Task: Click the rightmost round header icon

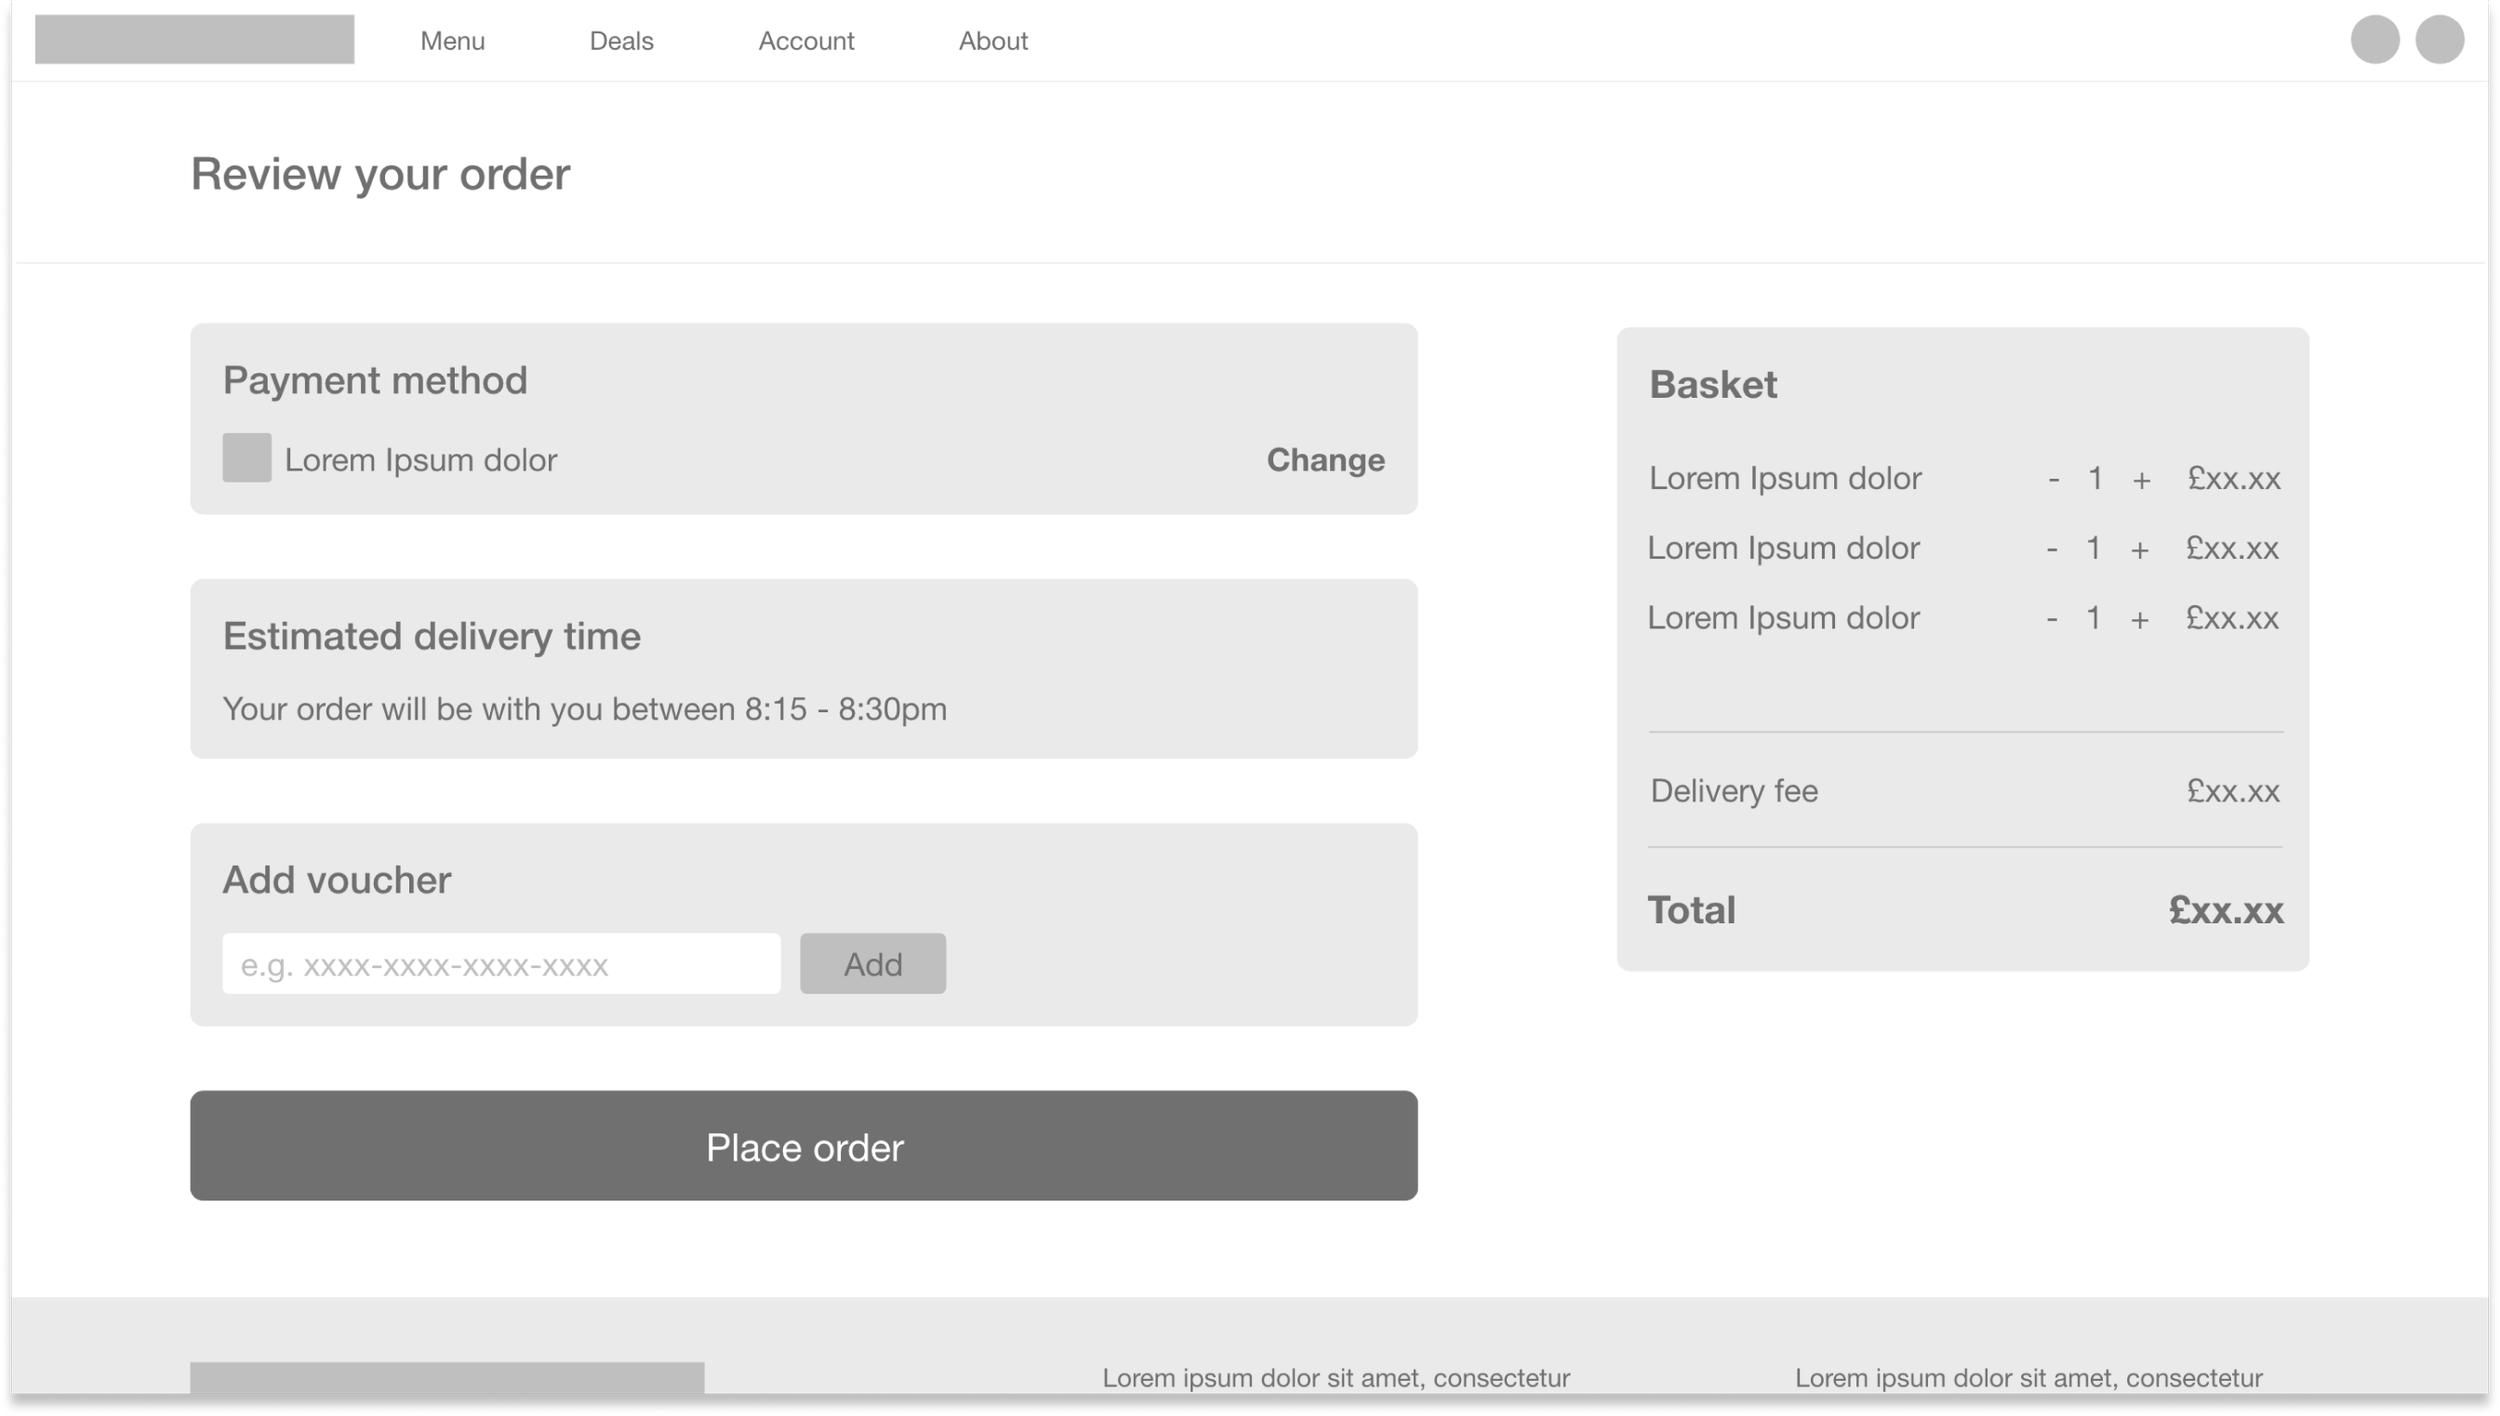Action: pyautogui.click(x=2439, y=40)
